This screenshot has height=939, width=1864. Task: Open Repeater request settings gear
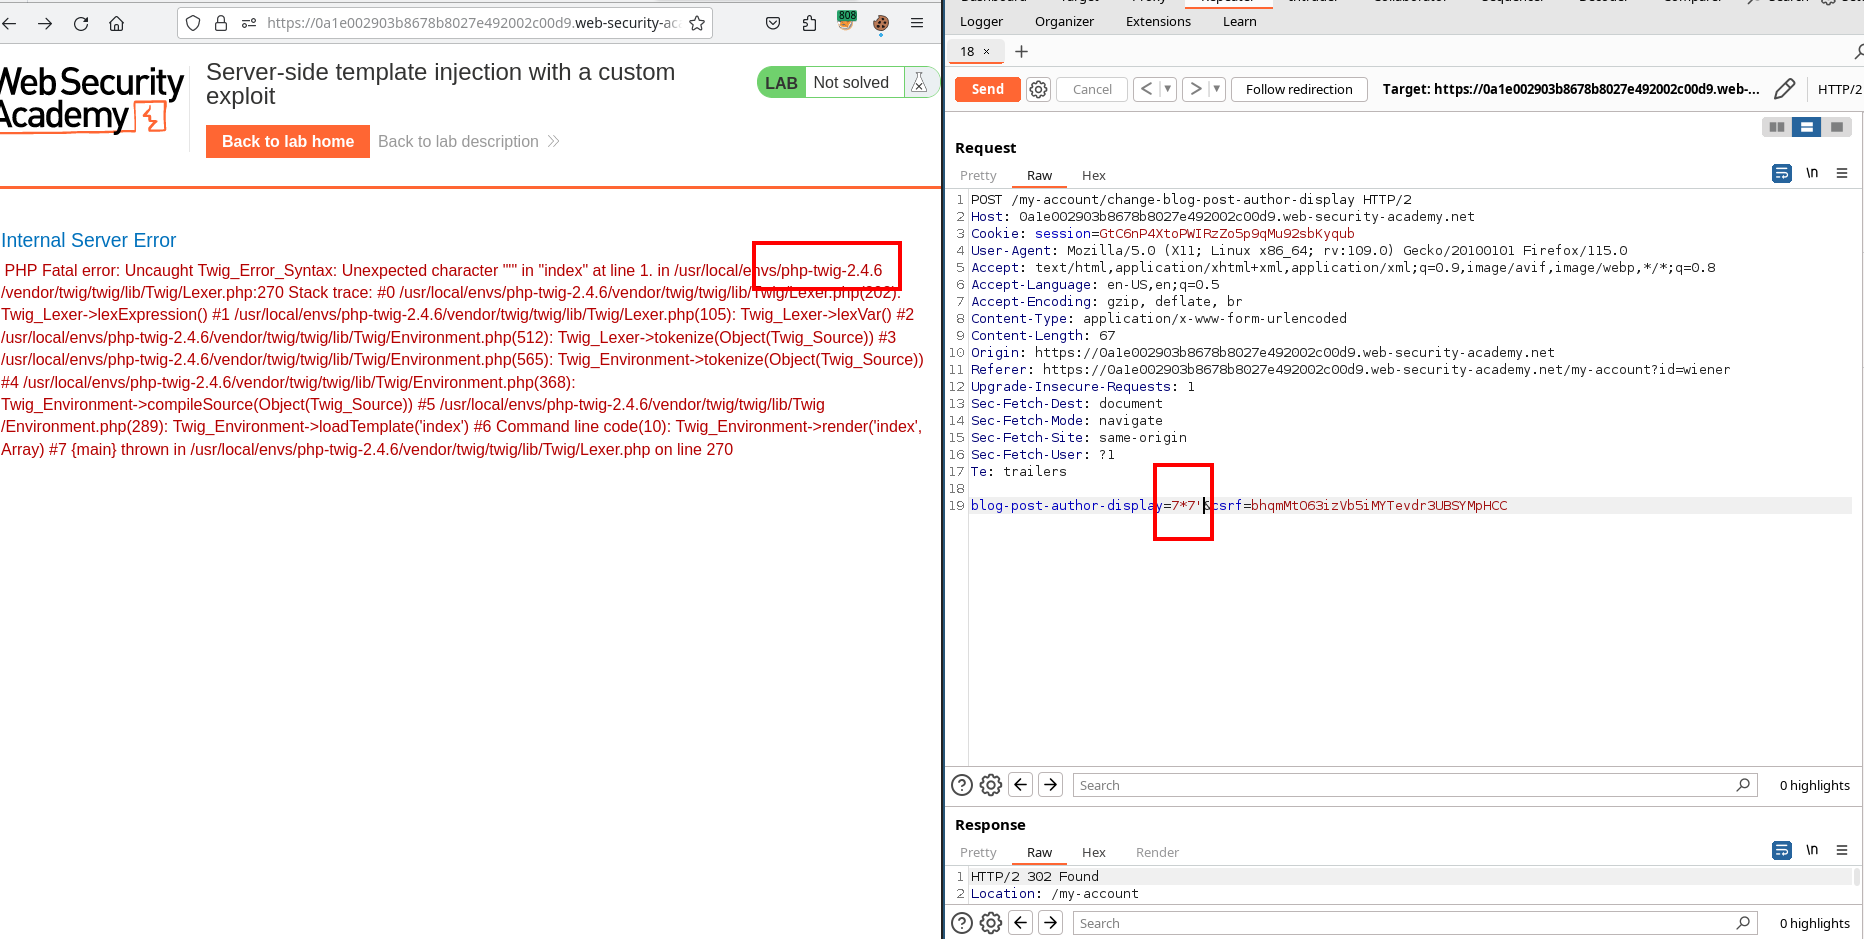[x=1039, y=89]
